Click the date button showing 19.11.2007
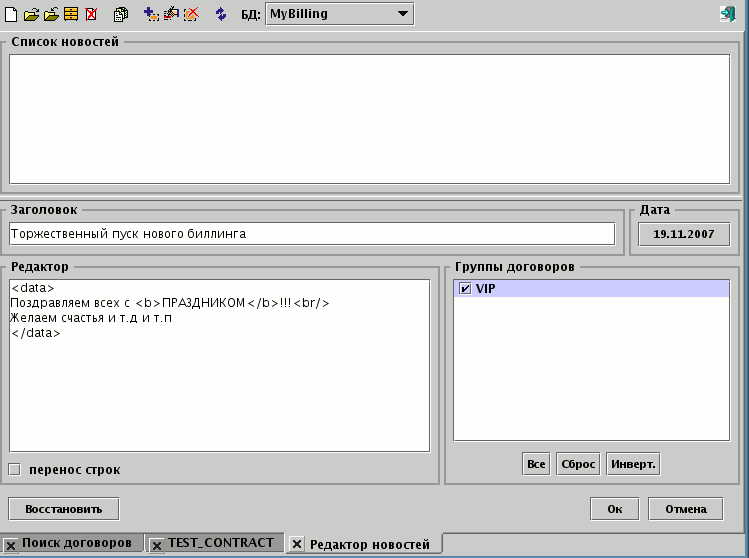The height and width of the screenshot is (558, 749). 684,233
